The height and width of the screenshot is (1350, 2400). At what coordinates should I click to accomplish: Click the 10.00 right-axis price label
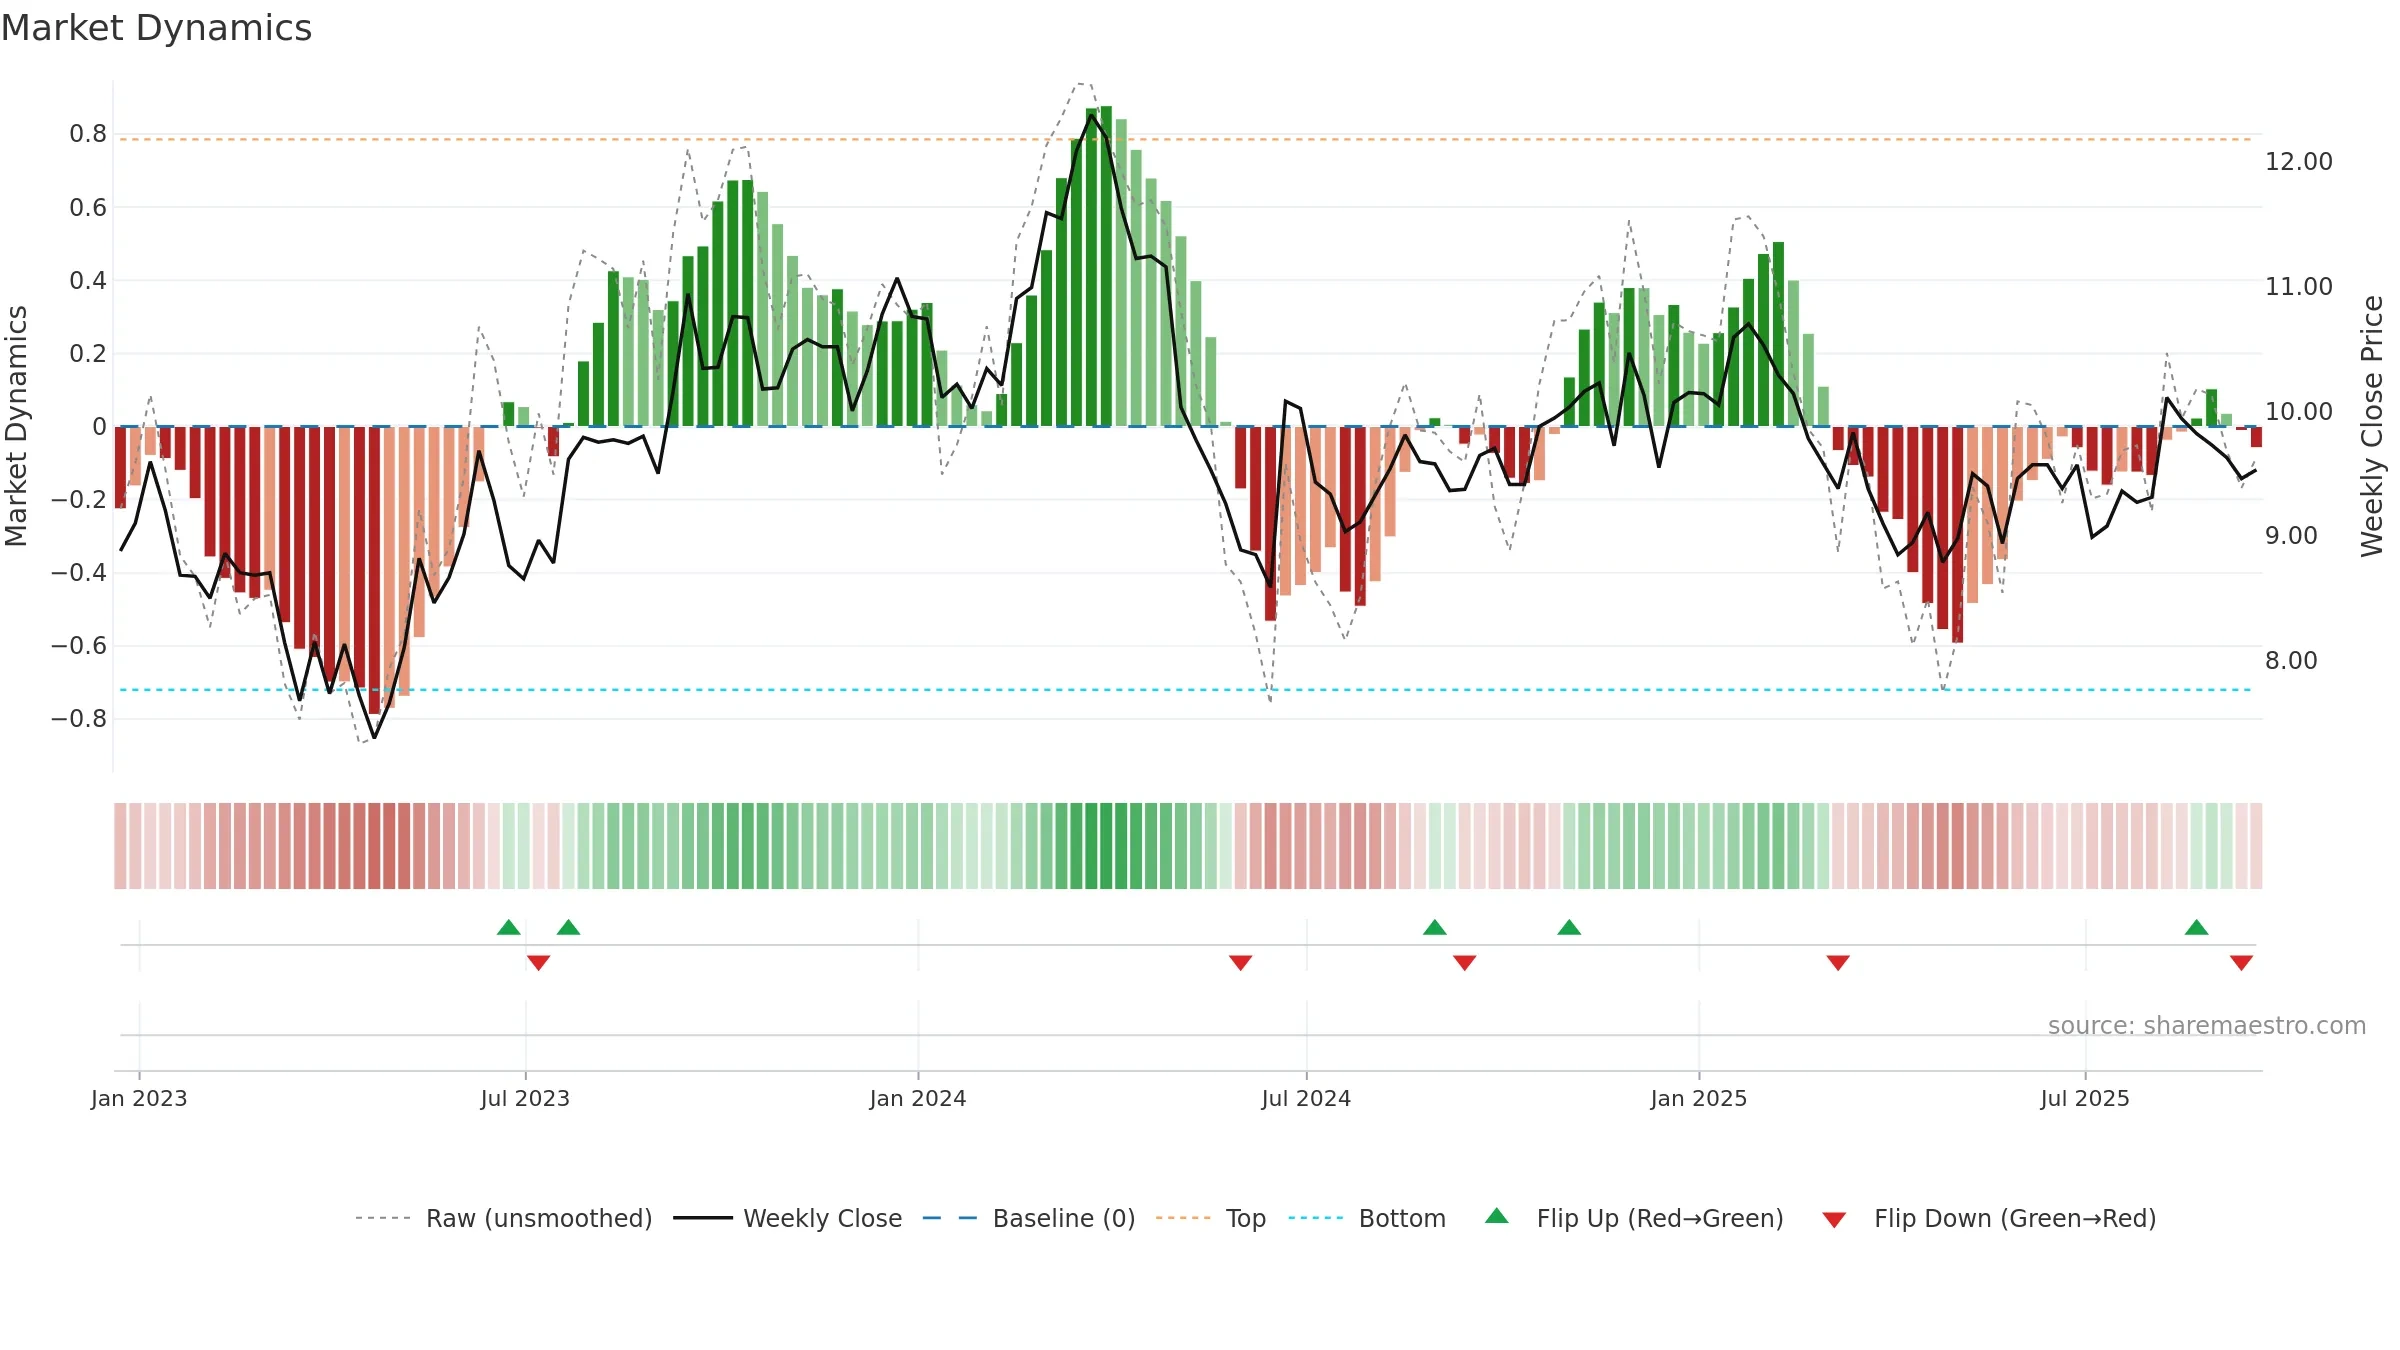click(2299, 411)
